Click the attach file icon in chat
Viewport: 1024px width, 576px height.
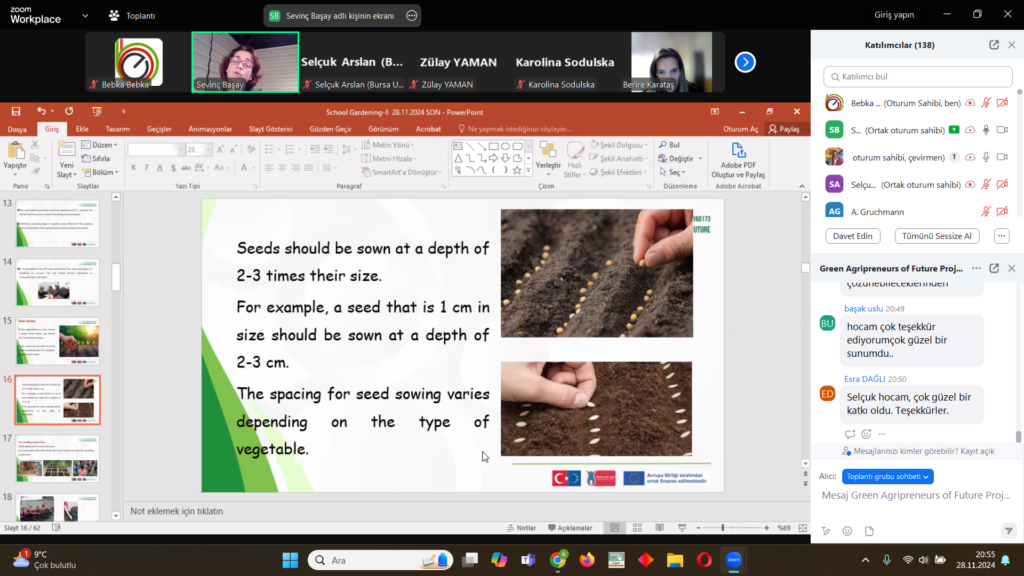click(869, 531)
